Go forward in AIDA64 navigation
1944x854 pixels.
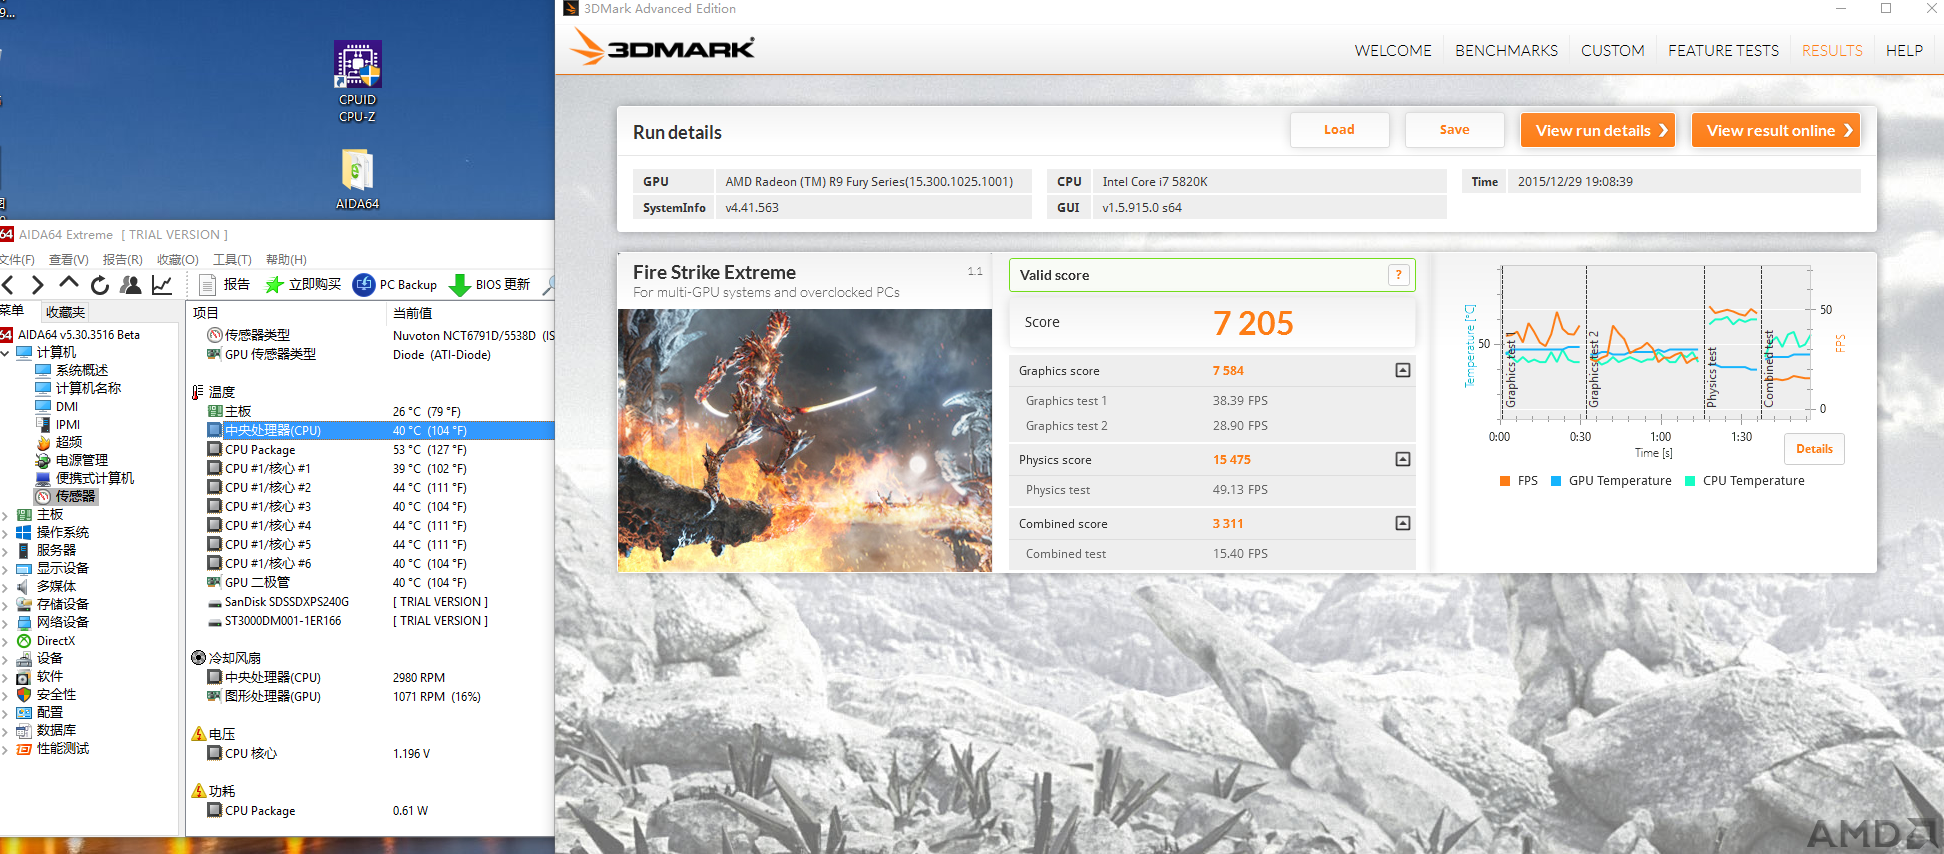point(38,285)
